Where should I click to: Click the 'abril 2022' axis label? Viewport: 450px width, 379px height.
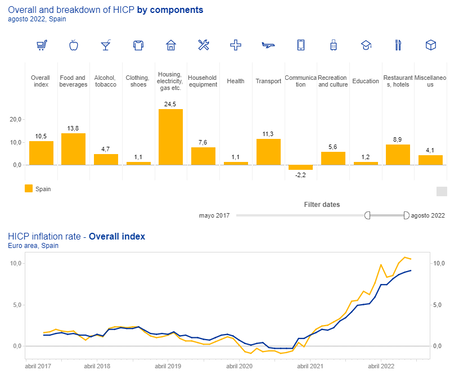coord(381,366)
